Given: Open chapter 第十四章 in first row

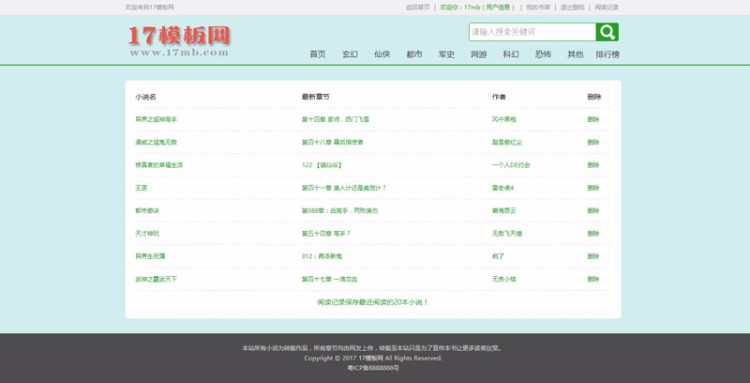Looking at the screenshot, I should pos(335,119).
